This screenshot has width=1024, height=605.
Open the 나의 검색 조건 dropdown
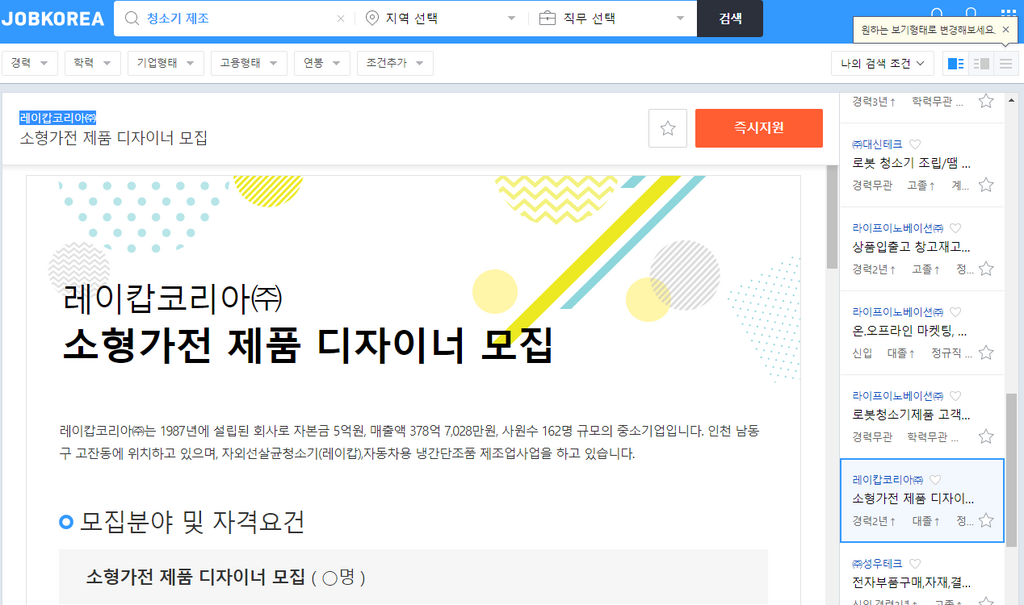pos(882,63)
